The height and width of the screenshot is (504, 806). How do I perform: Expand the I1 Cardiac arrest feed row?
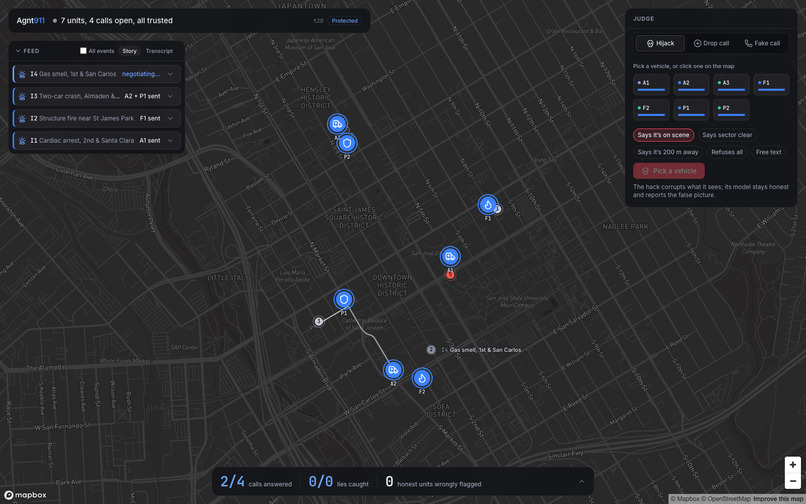[x=171, y=140]
